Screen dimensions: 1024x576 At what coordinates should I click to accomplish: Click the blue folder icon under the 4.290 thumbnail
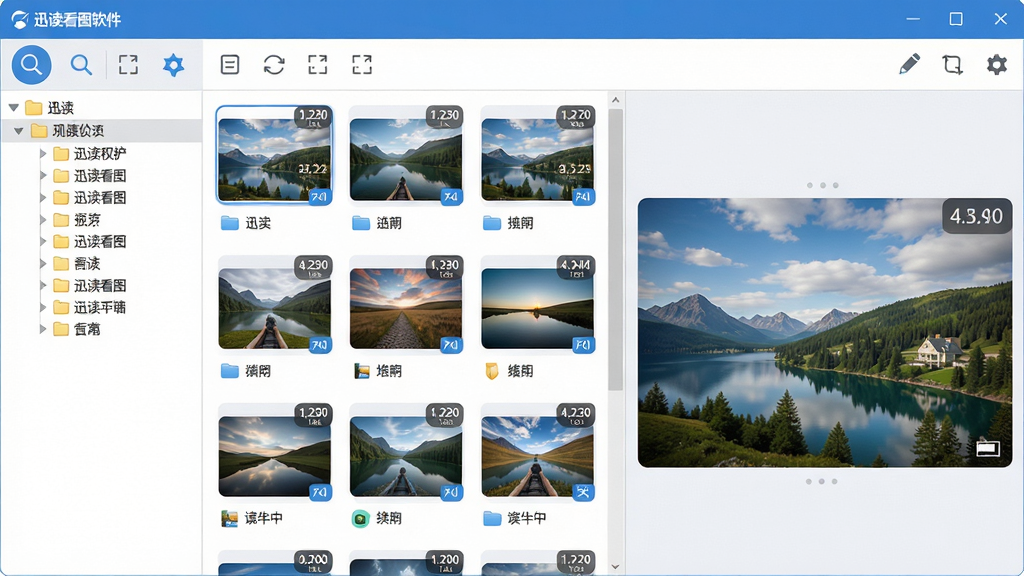point(230,371)
